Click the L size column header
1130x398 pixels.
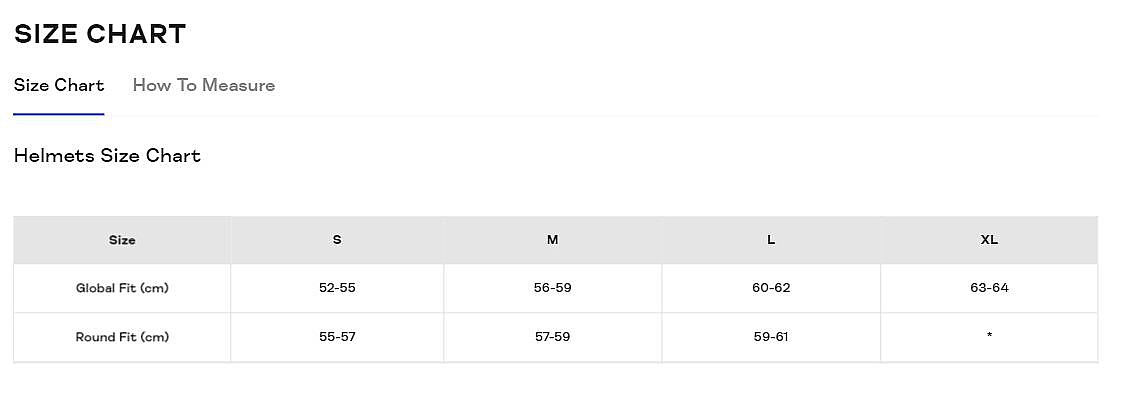(771, 240)
